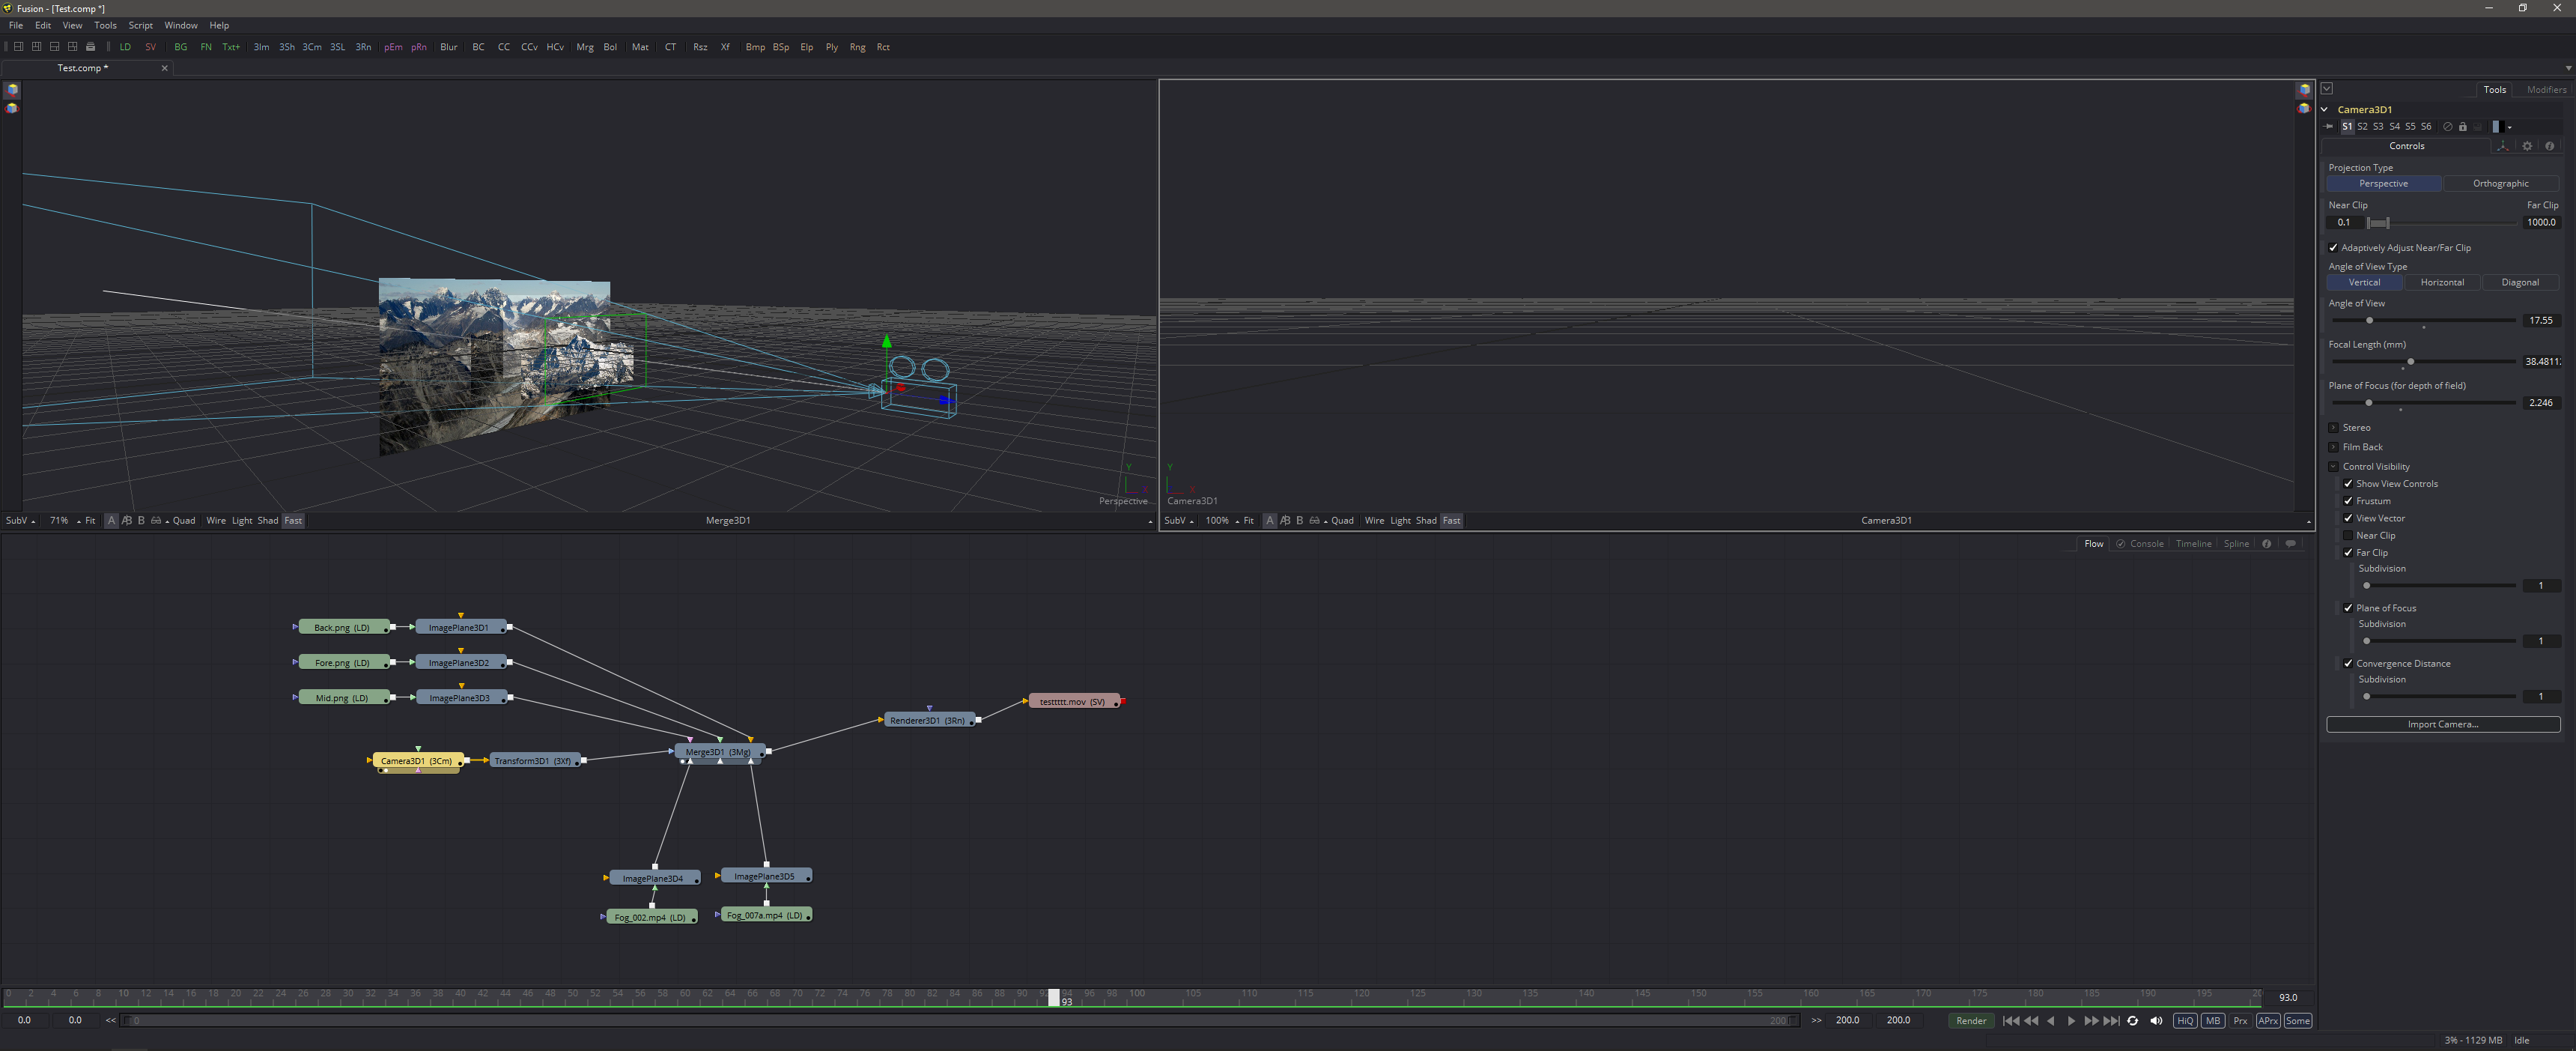Click the quad layout icon in toolbar

(x=72, y=47)
